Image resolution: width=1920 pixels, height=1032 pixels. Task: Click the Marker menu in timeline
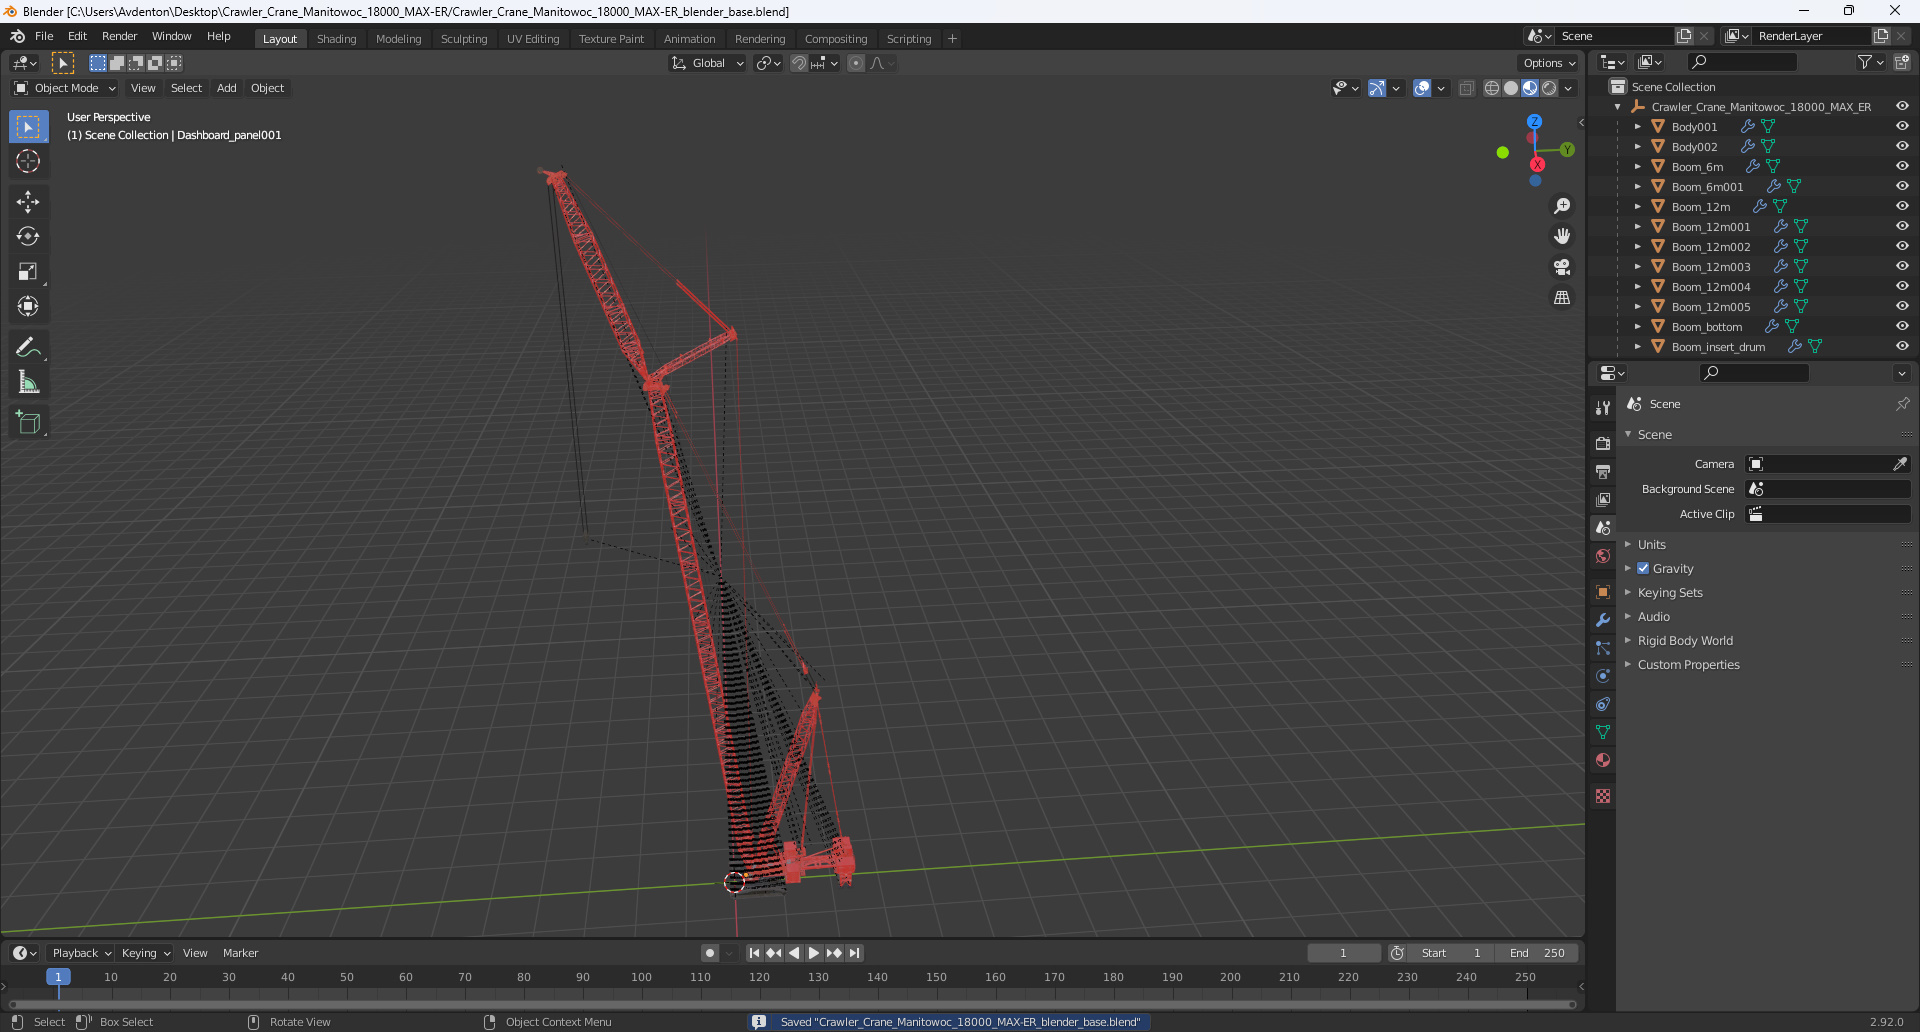point(240,953)
